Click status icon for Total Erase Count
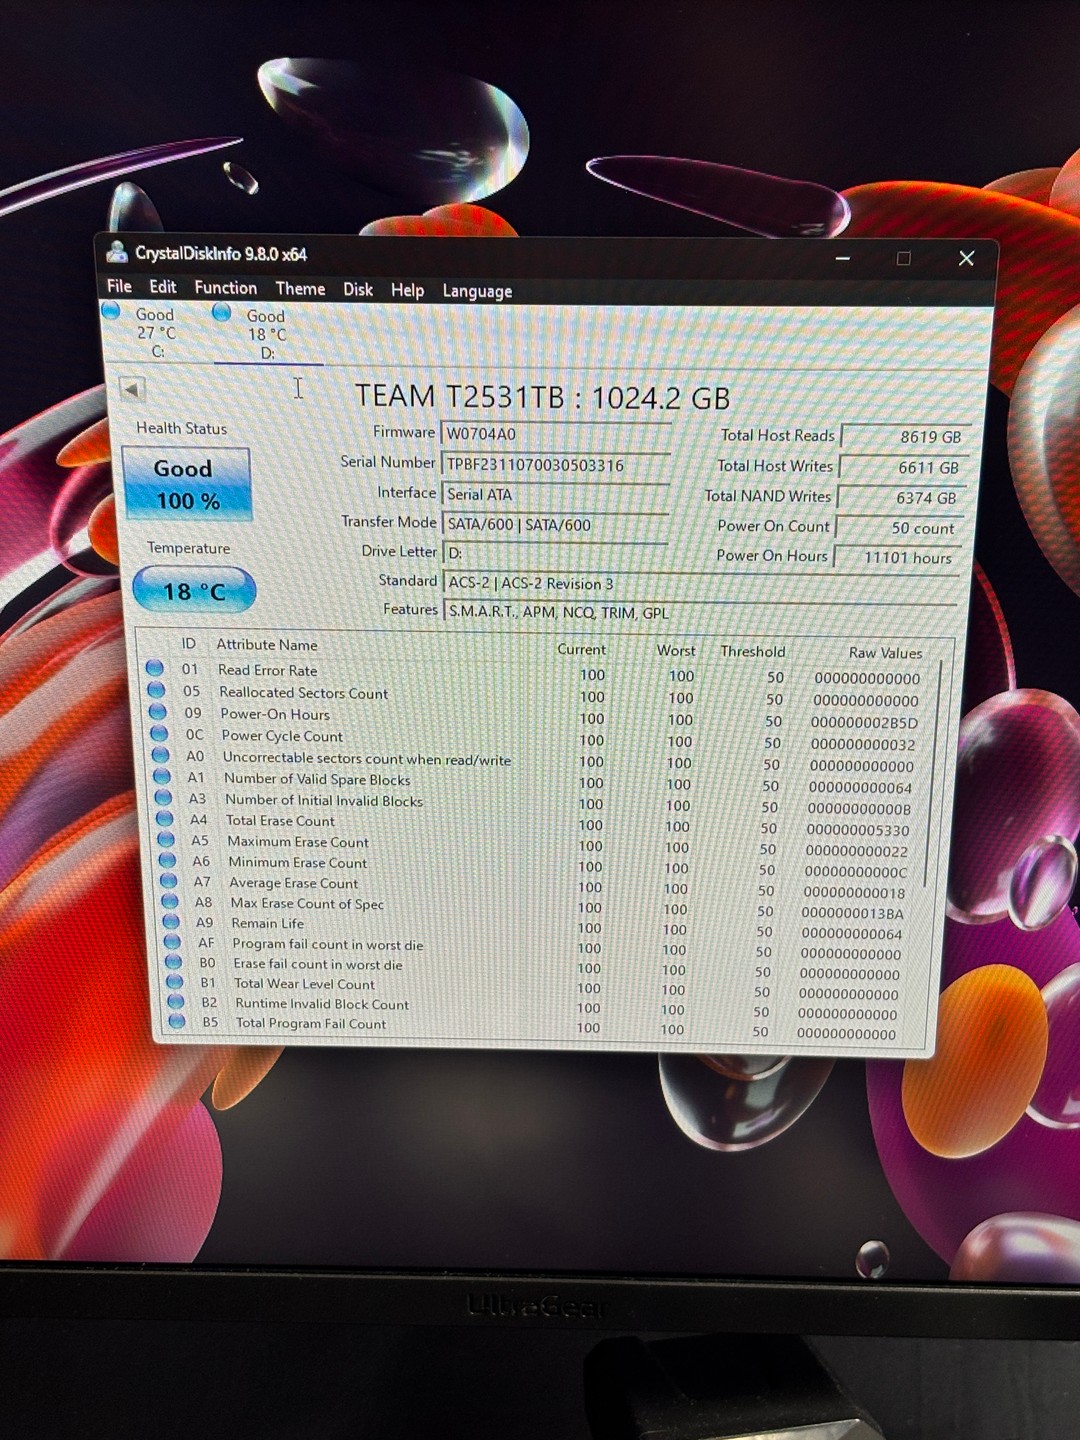The width and height of the screenshot is (1080, 1440). [165, 819]
